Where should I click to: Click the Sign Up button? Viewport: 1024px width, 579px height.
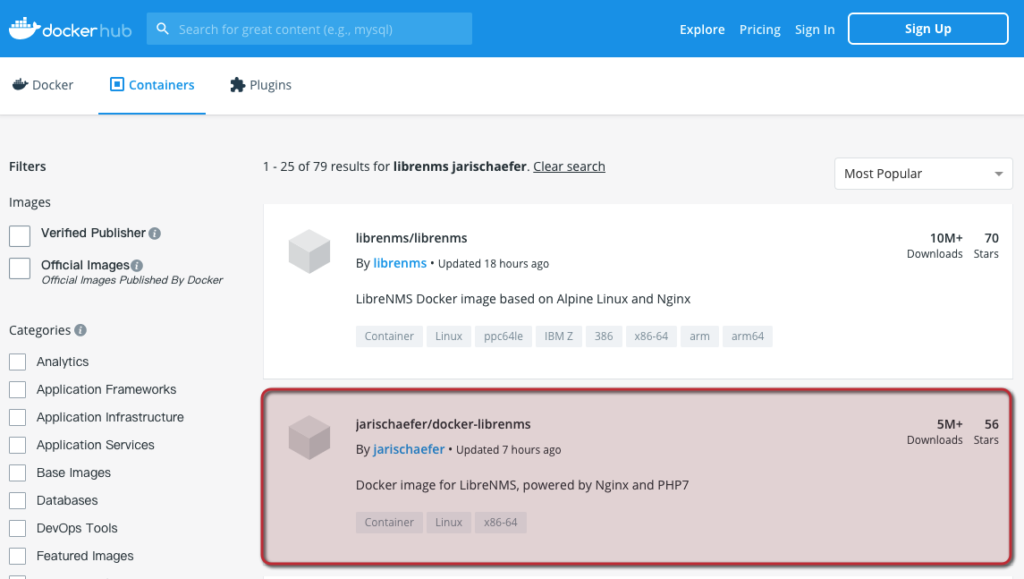coord(928,29)
